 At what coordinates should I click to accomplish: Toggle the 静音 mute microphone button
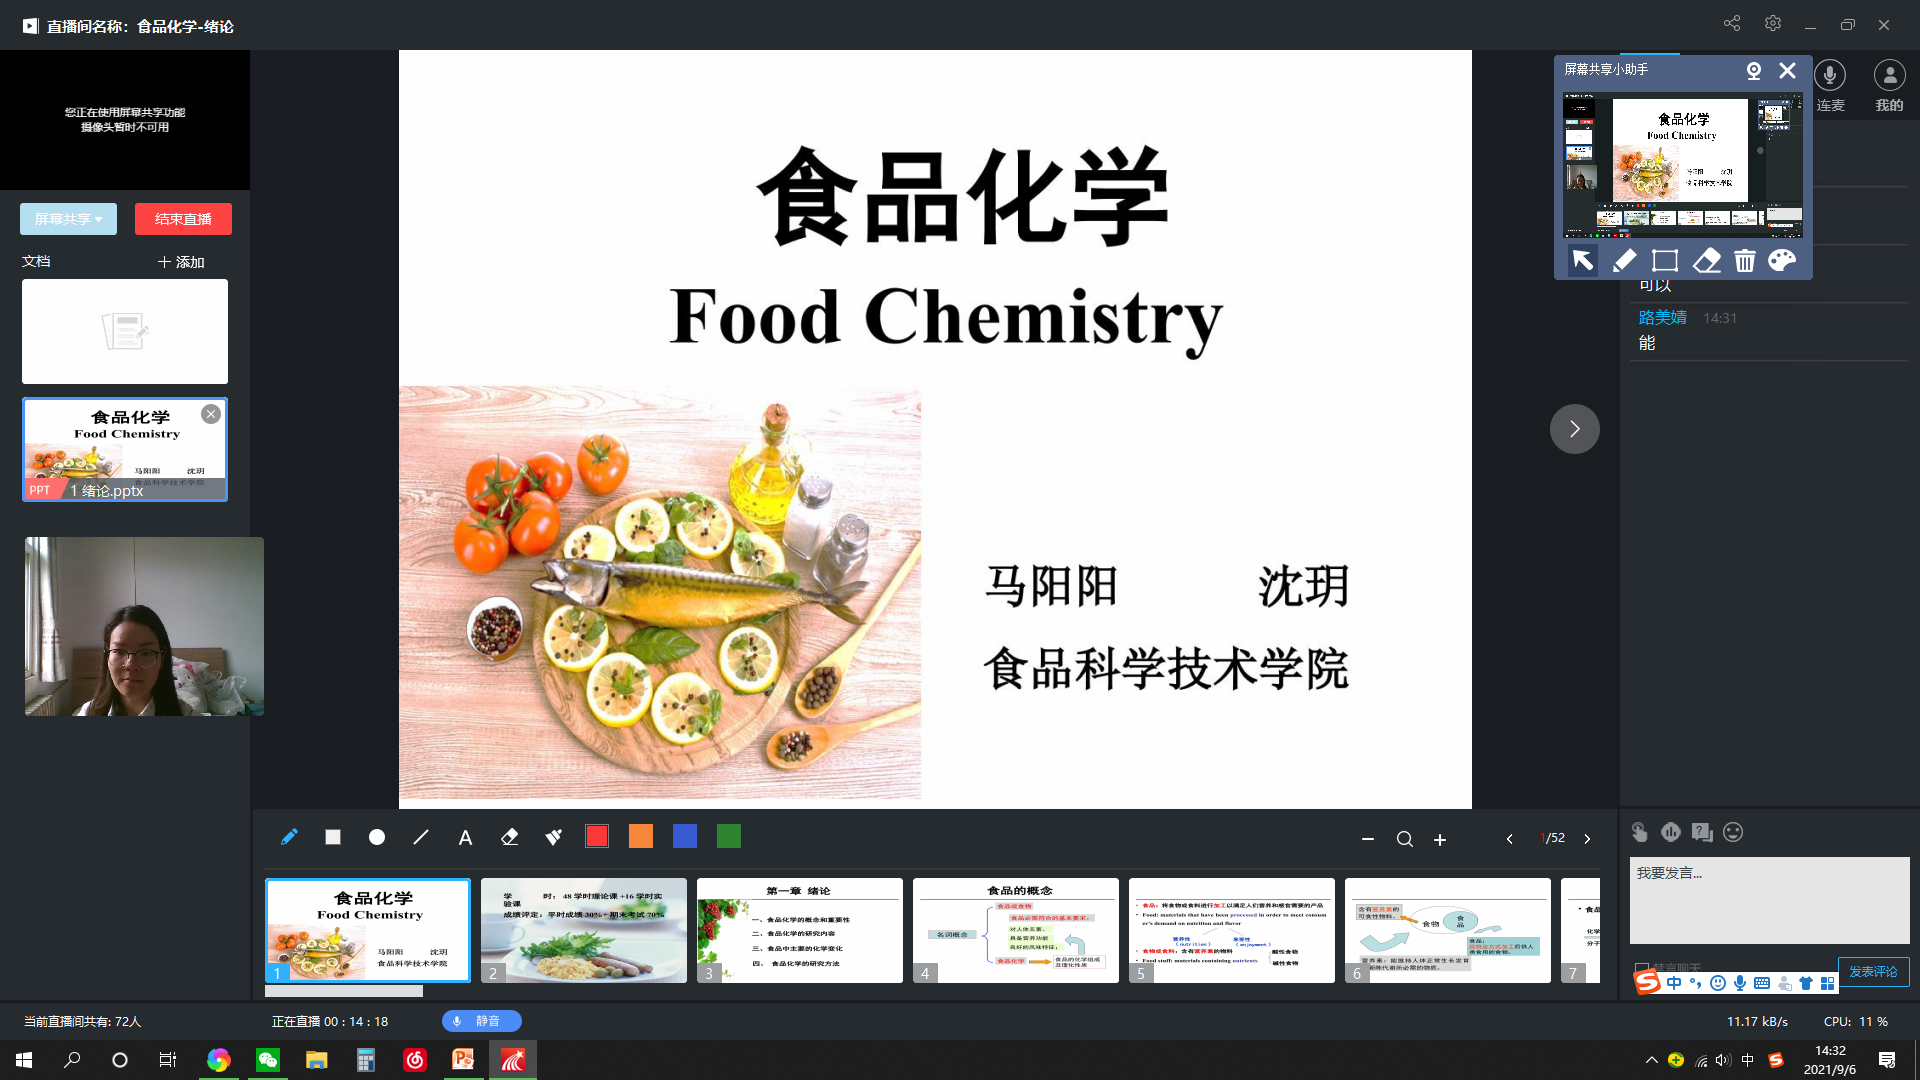tap(481, 1021)
